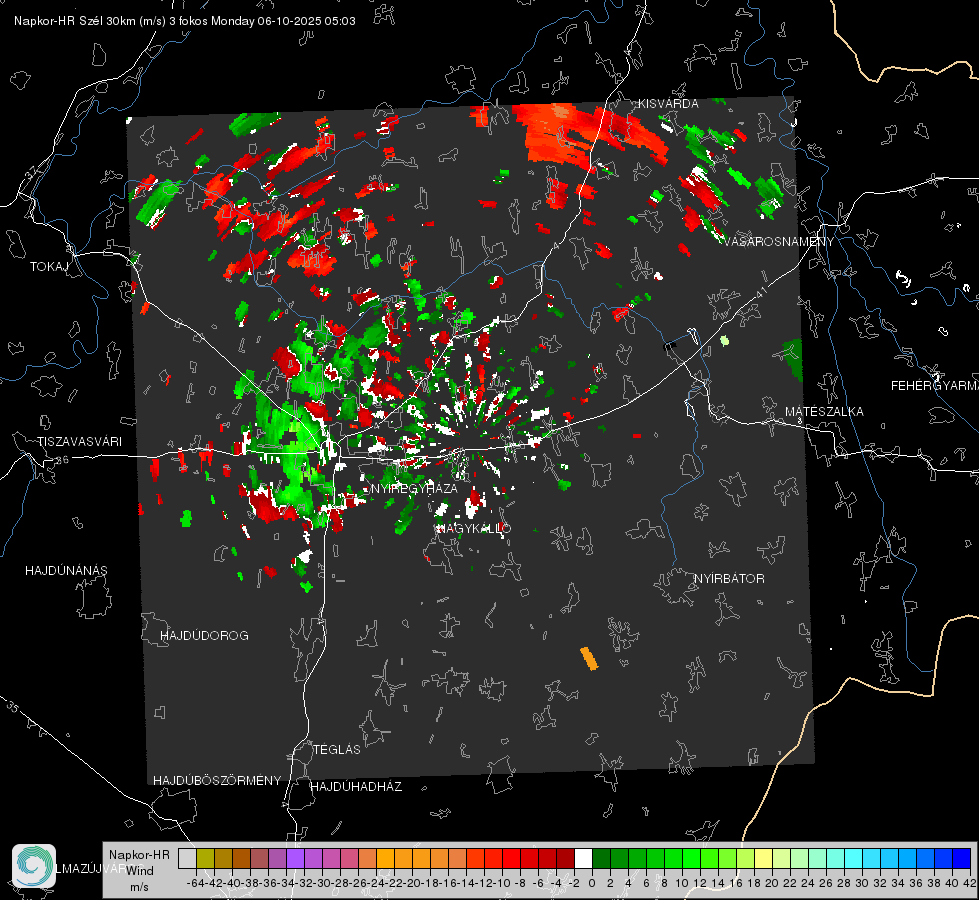This screenshot has height=900, width=979.
Task: Click the MÁTÉSZALKA city label
Action: point(824,412)
